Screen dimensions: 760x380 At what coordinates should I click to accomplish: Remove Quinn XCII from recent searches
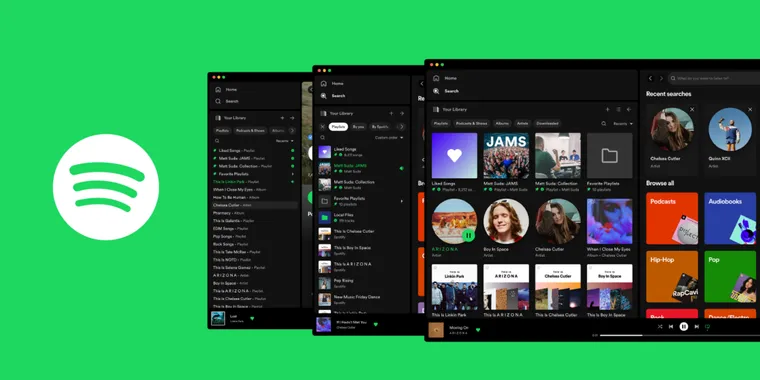tap(750, 110)
